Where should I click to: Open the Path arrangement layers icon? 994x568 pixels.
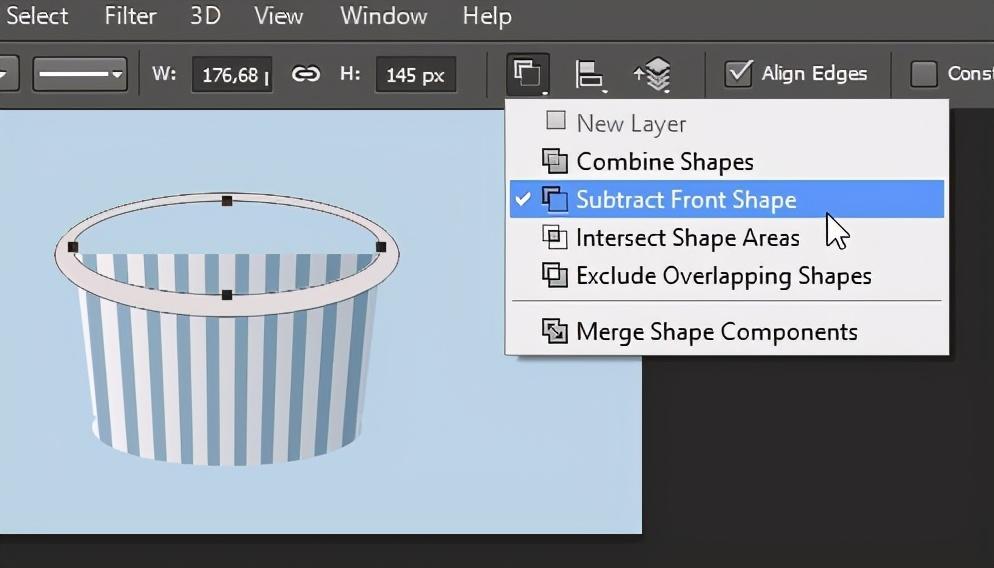tap(653, 75)
